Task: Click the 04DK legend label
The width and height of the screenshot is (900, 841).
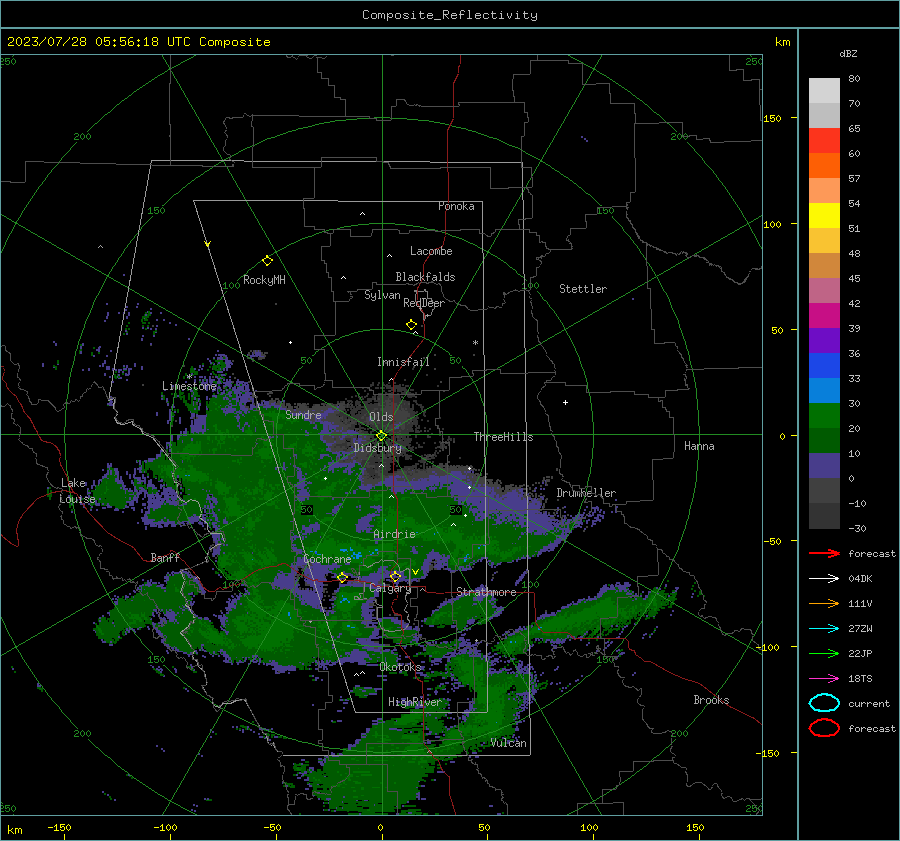Action: tap(860, 579)
